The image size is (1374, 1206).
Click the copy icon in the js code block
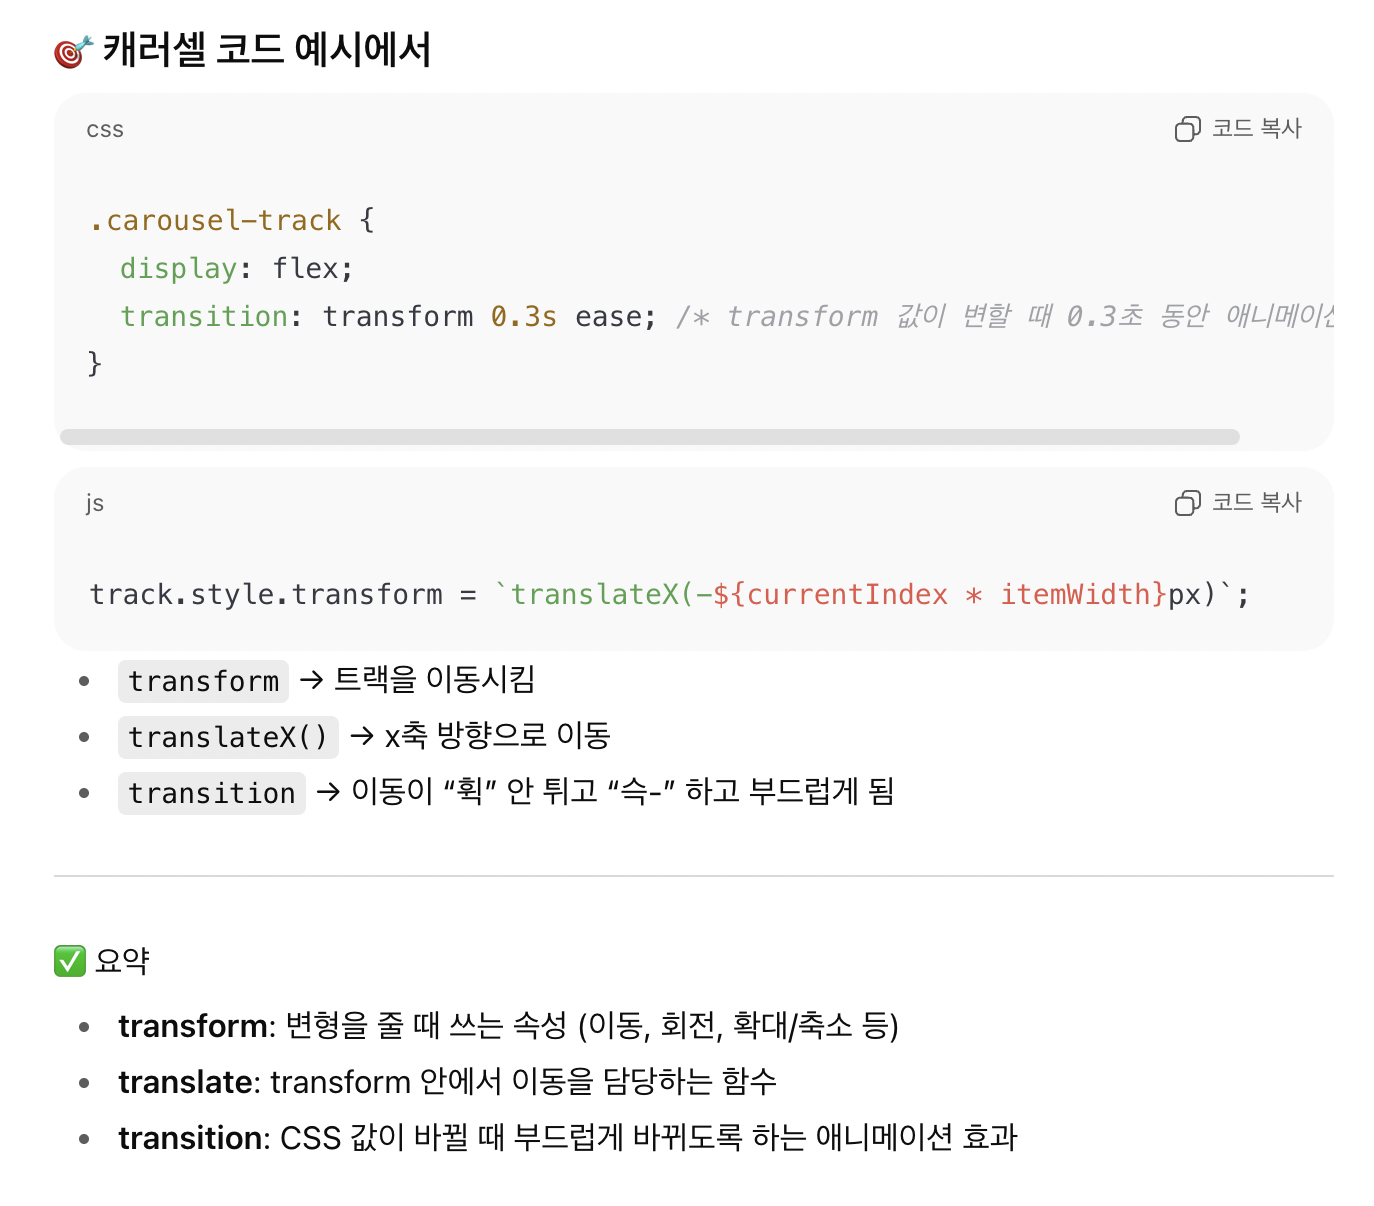click(x=1187, y=503)
